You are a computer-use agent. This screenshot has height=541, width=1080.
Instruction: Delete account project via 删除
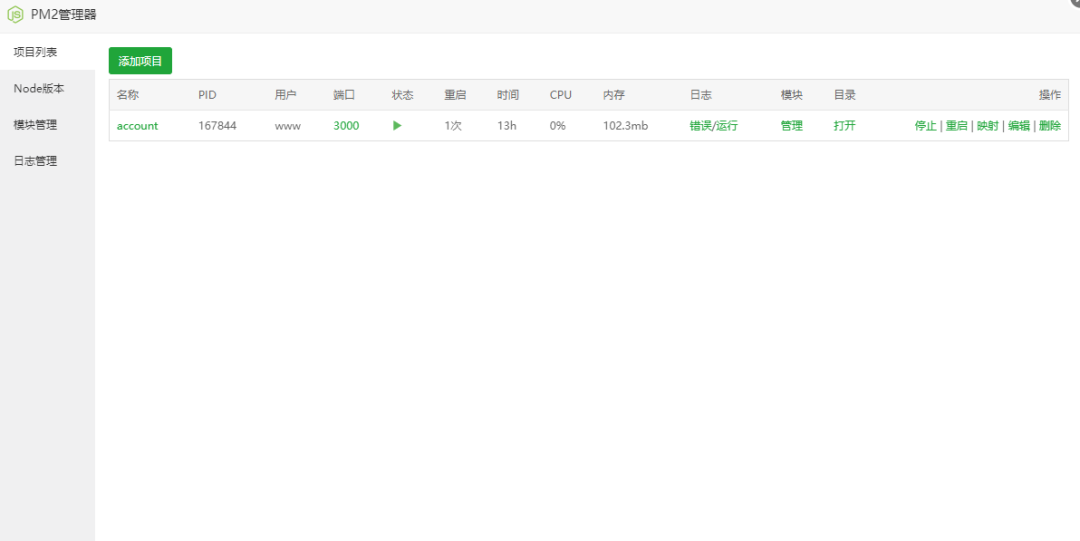1050,126
